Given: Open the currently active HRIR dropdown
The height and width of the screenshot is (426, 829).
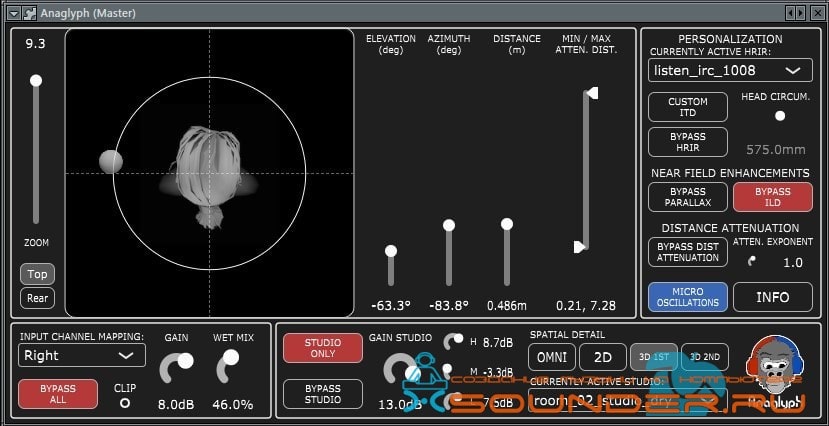Looking at the screenshot, I should coord(730,70).
